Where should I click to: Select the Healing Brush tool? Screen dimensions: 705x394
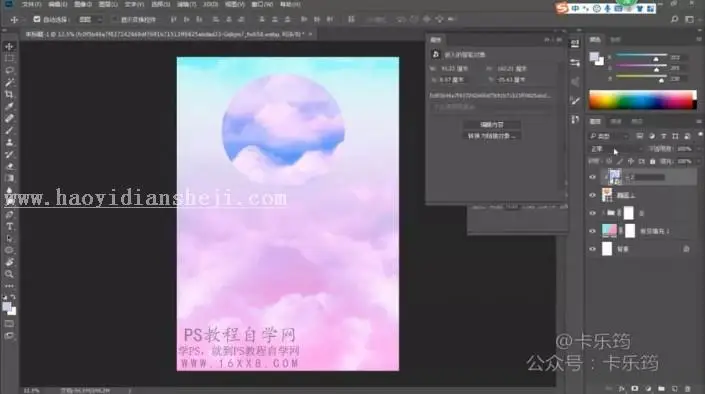[x=9, y=118]
